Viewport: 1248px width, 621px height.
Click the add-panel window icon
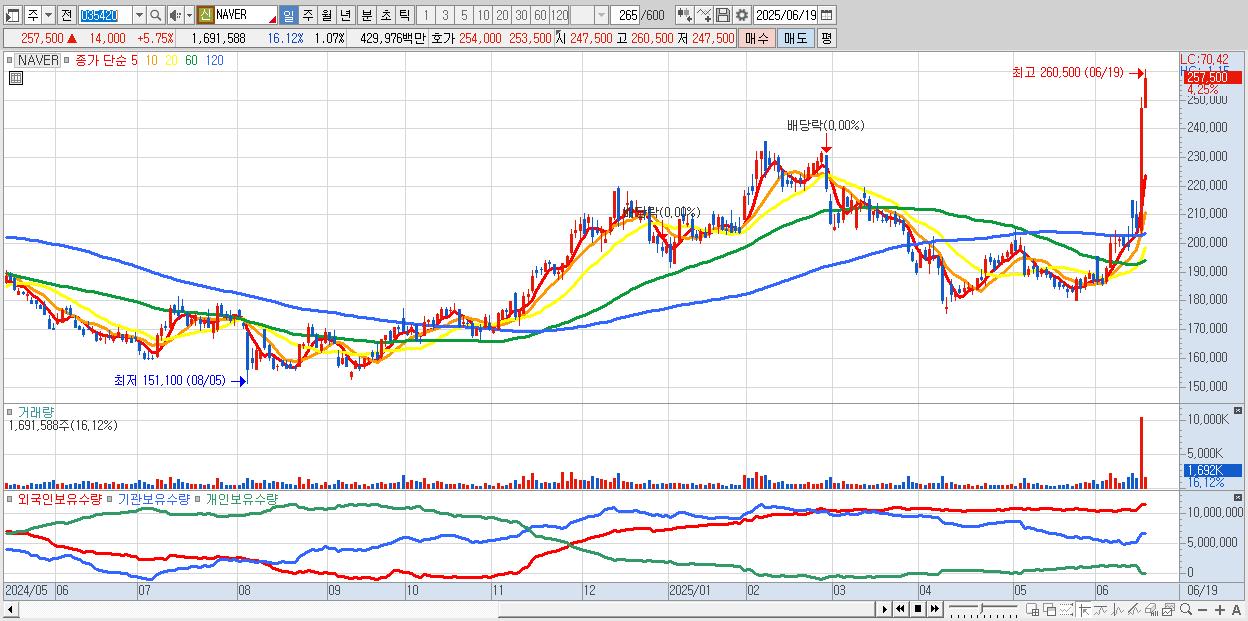(1032, 609)
